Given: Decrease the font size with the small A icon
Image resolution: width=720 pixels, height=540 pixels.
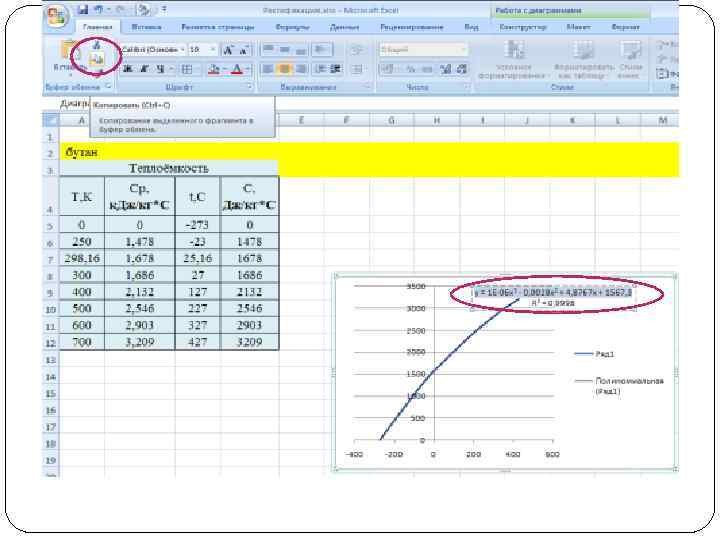Looking at the screenshot, I should point(244,50).
